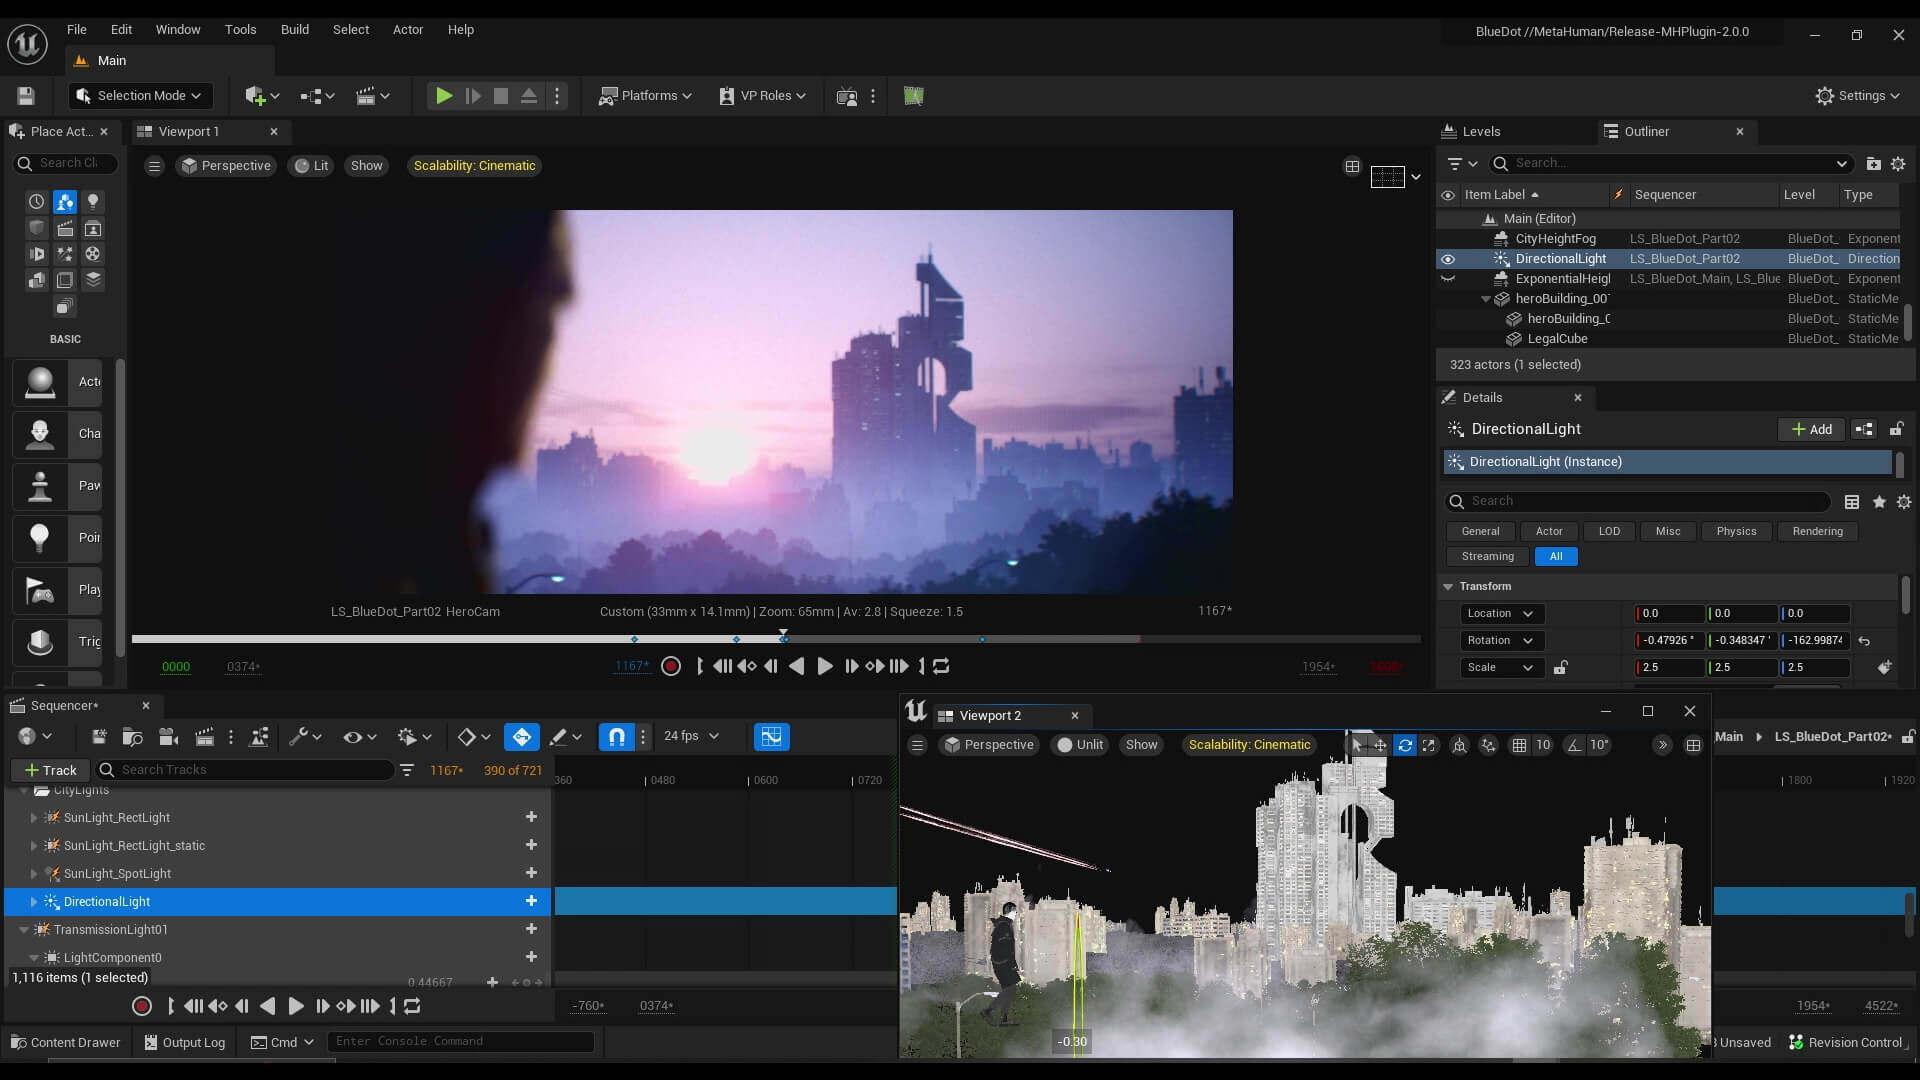The width and height of the screenshot is (1920, 1080).
Task: Click the Add button in the Details panel
Action: [x=1812, y=429]
